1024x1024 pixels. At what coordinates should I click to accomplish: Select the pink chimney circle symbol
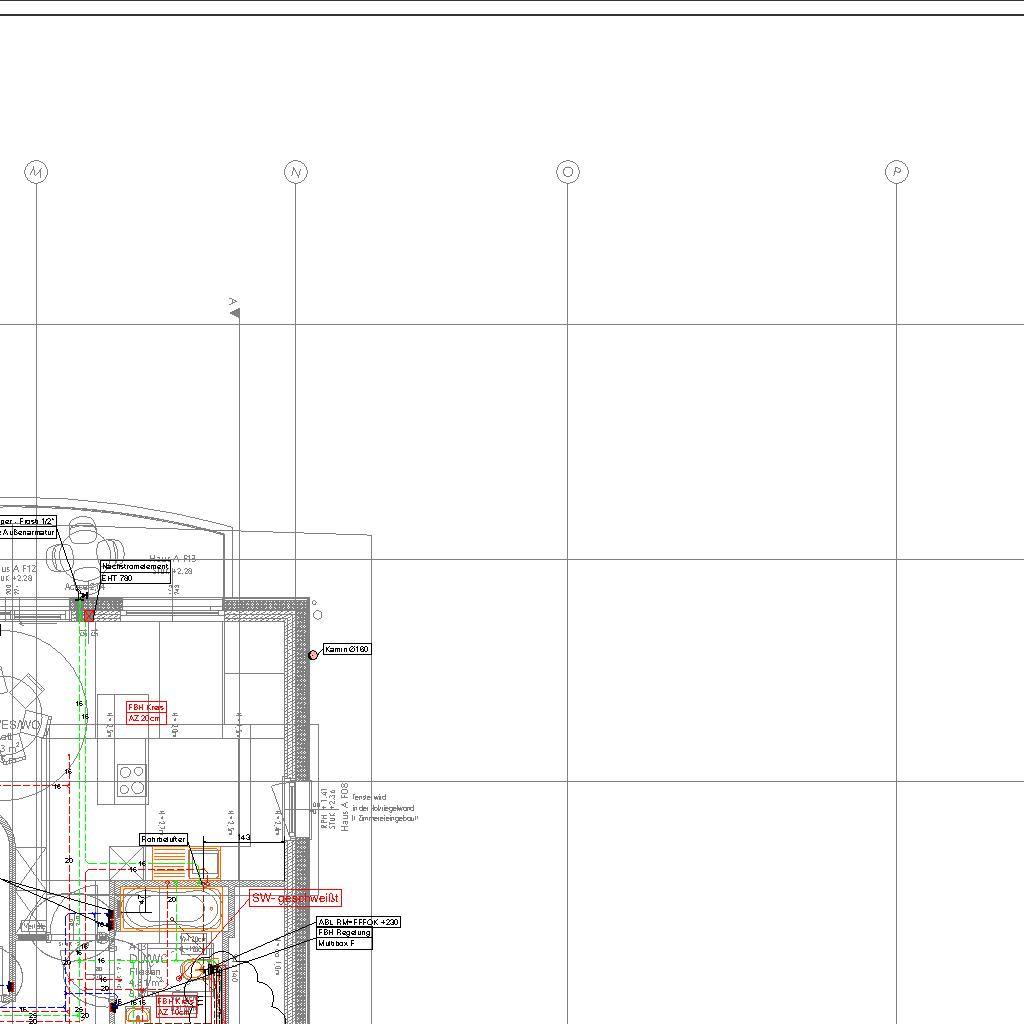(x=313, y=654)
